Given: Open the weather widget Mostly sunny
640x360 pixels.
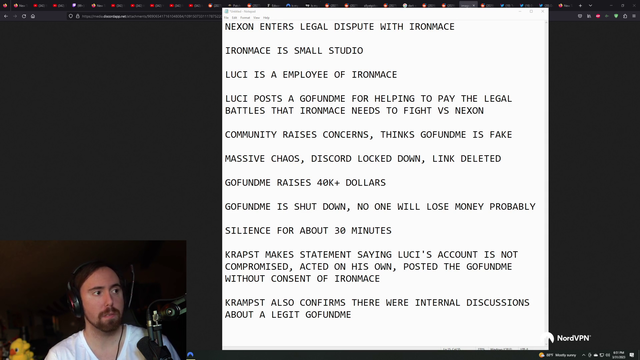Looking at the screenshot, I should pos(558,355).
